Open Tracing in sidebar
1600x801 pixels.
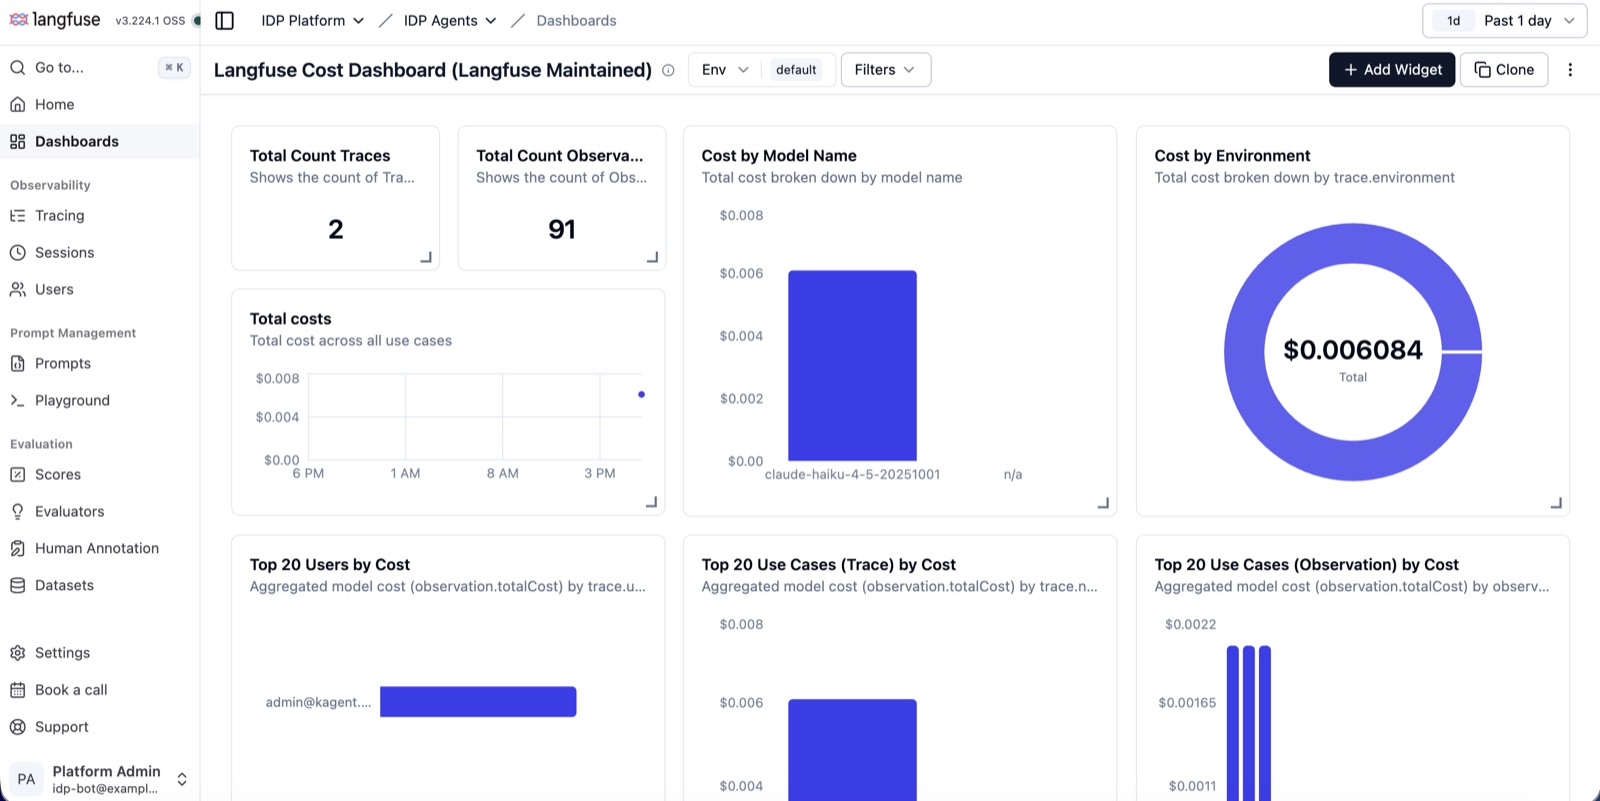[x=100, y=215]
